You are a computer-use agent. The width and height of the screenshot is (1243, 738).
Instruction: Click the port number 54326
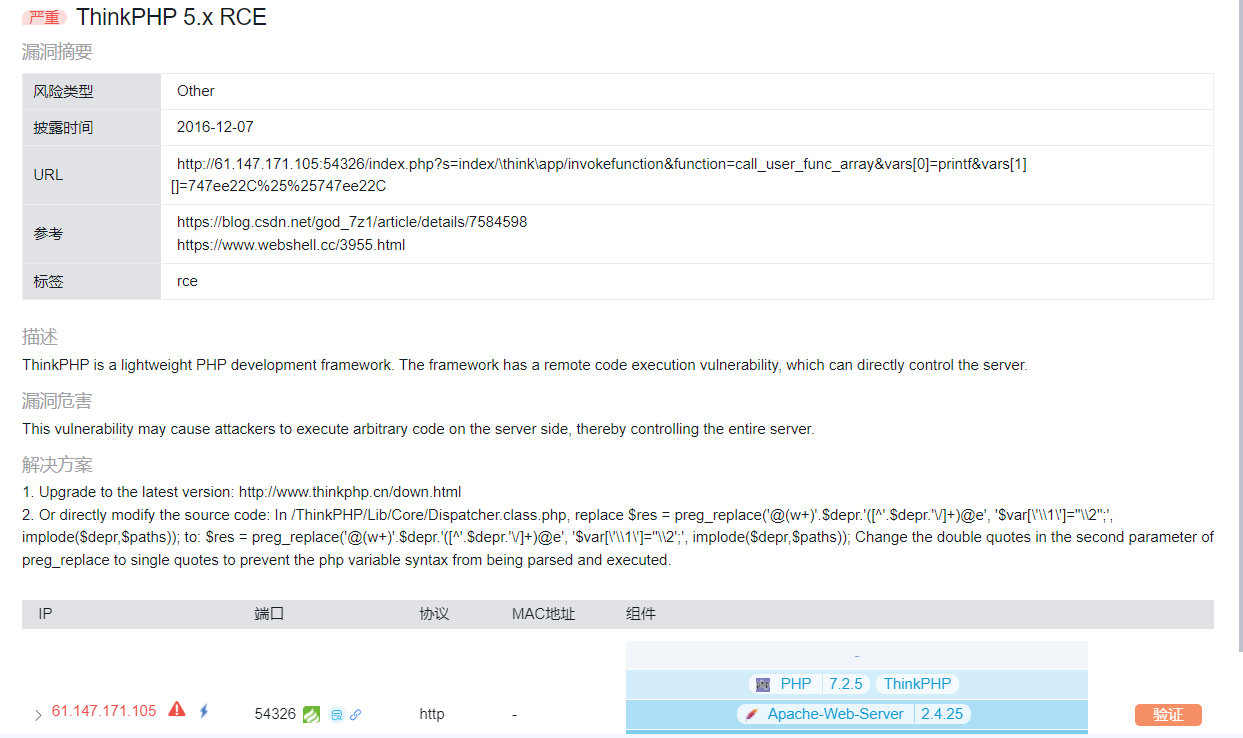[x=275, y=714]
